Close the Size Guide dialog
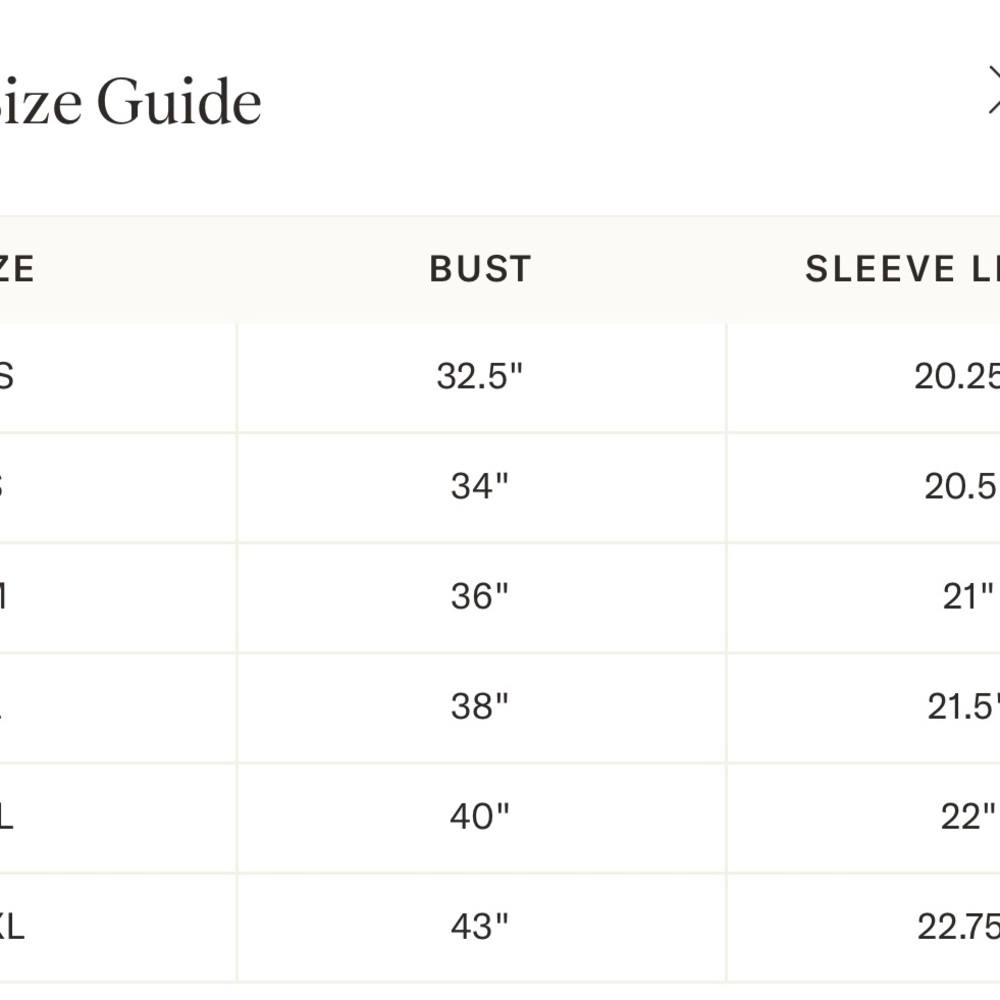Screen dimensions: 1000x1000 click(994, 90)
